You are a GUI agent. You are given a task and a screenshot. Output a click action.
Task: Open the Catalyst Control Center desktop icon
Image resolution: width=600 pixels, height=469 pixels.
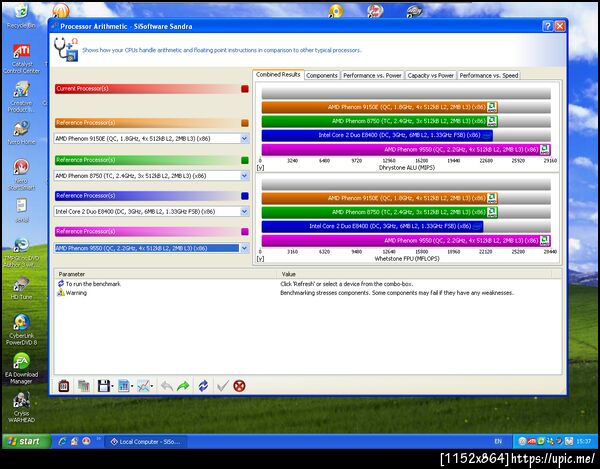pos(21,59)
